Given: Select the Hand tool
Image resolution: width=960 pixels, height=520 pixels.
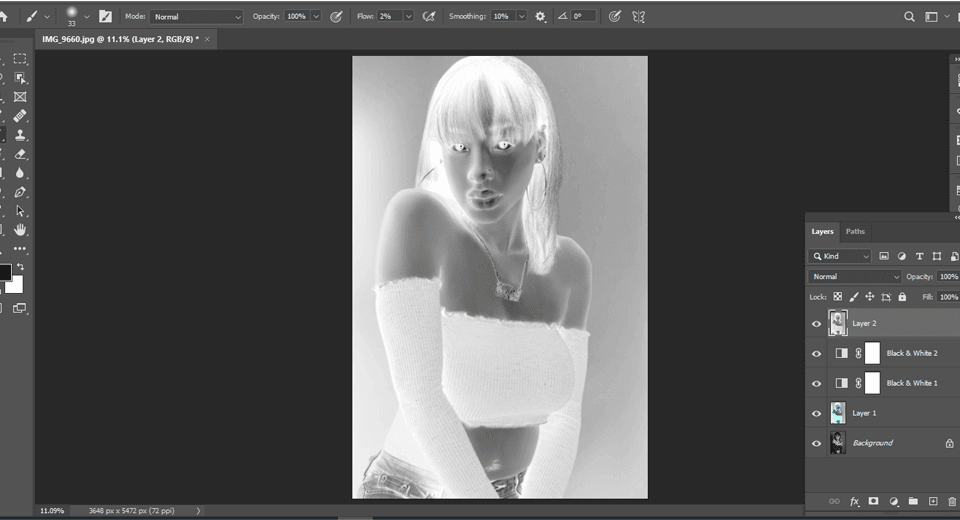Looking at the screenshot, I should [20, 230].
